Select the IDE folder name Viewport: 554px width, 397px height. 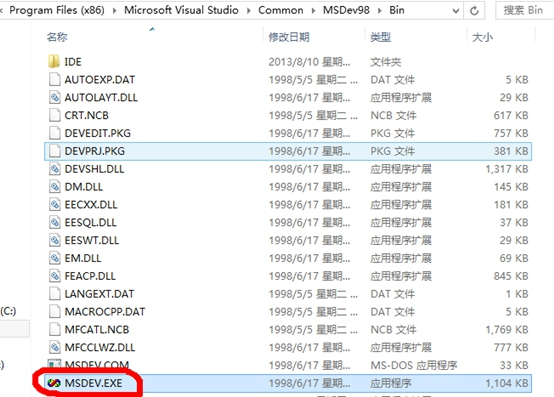click(x=73, y=62)
